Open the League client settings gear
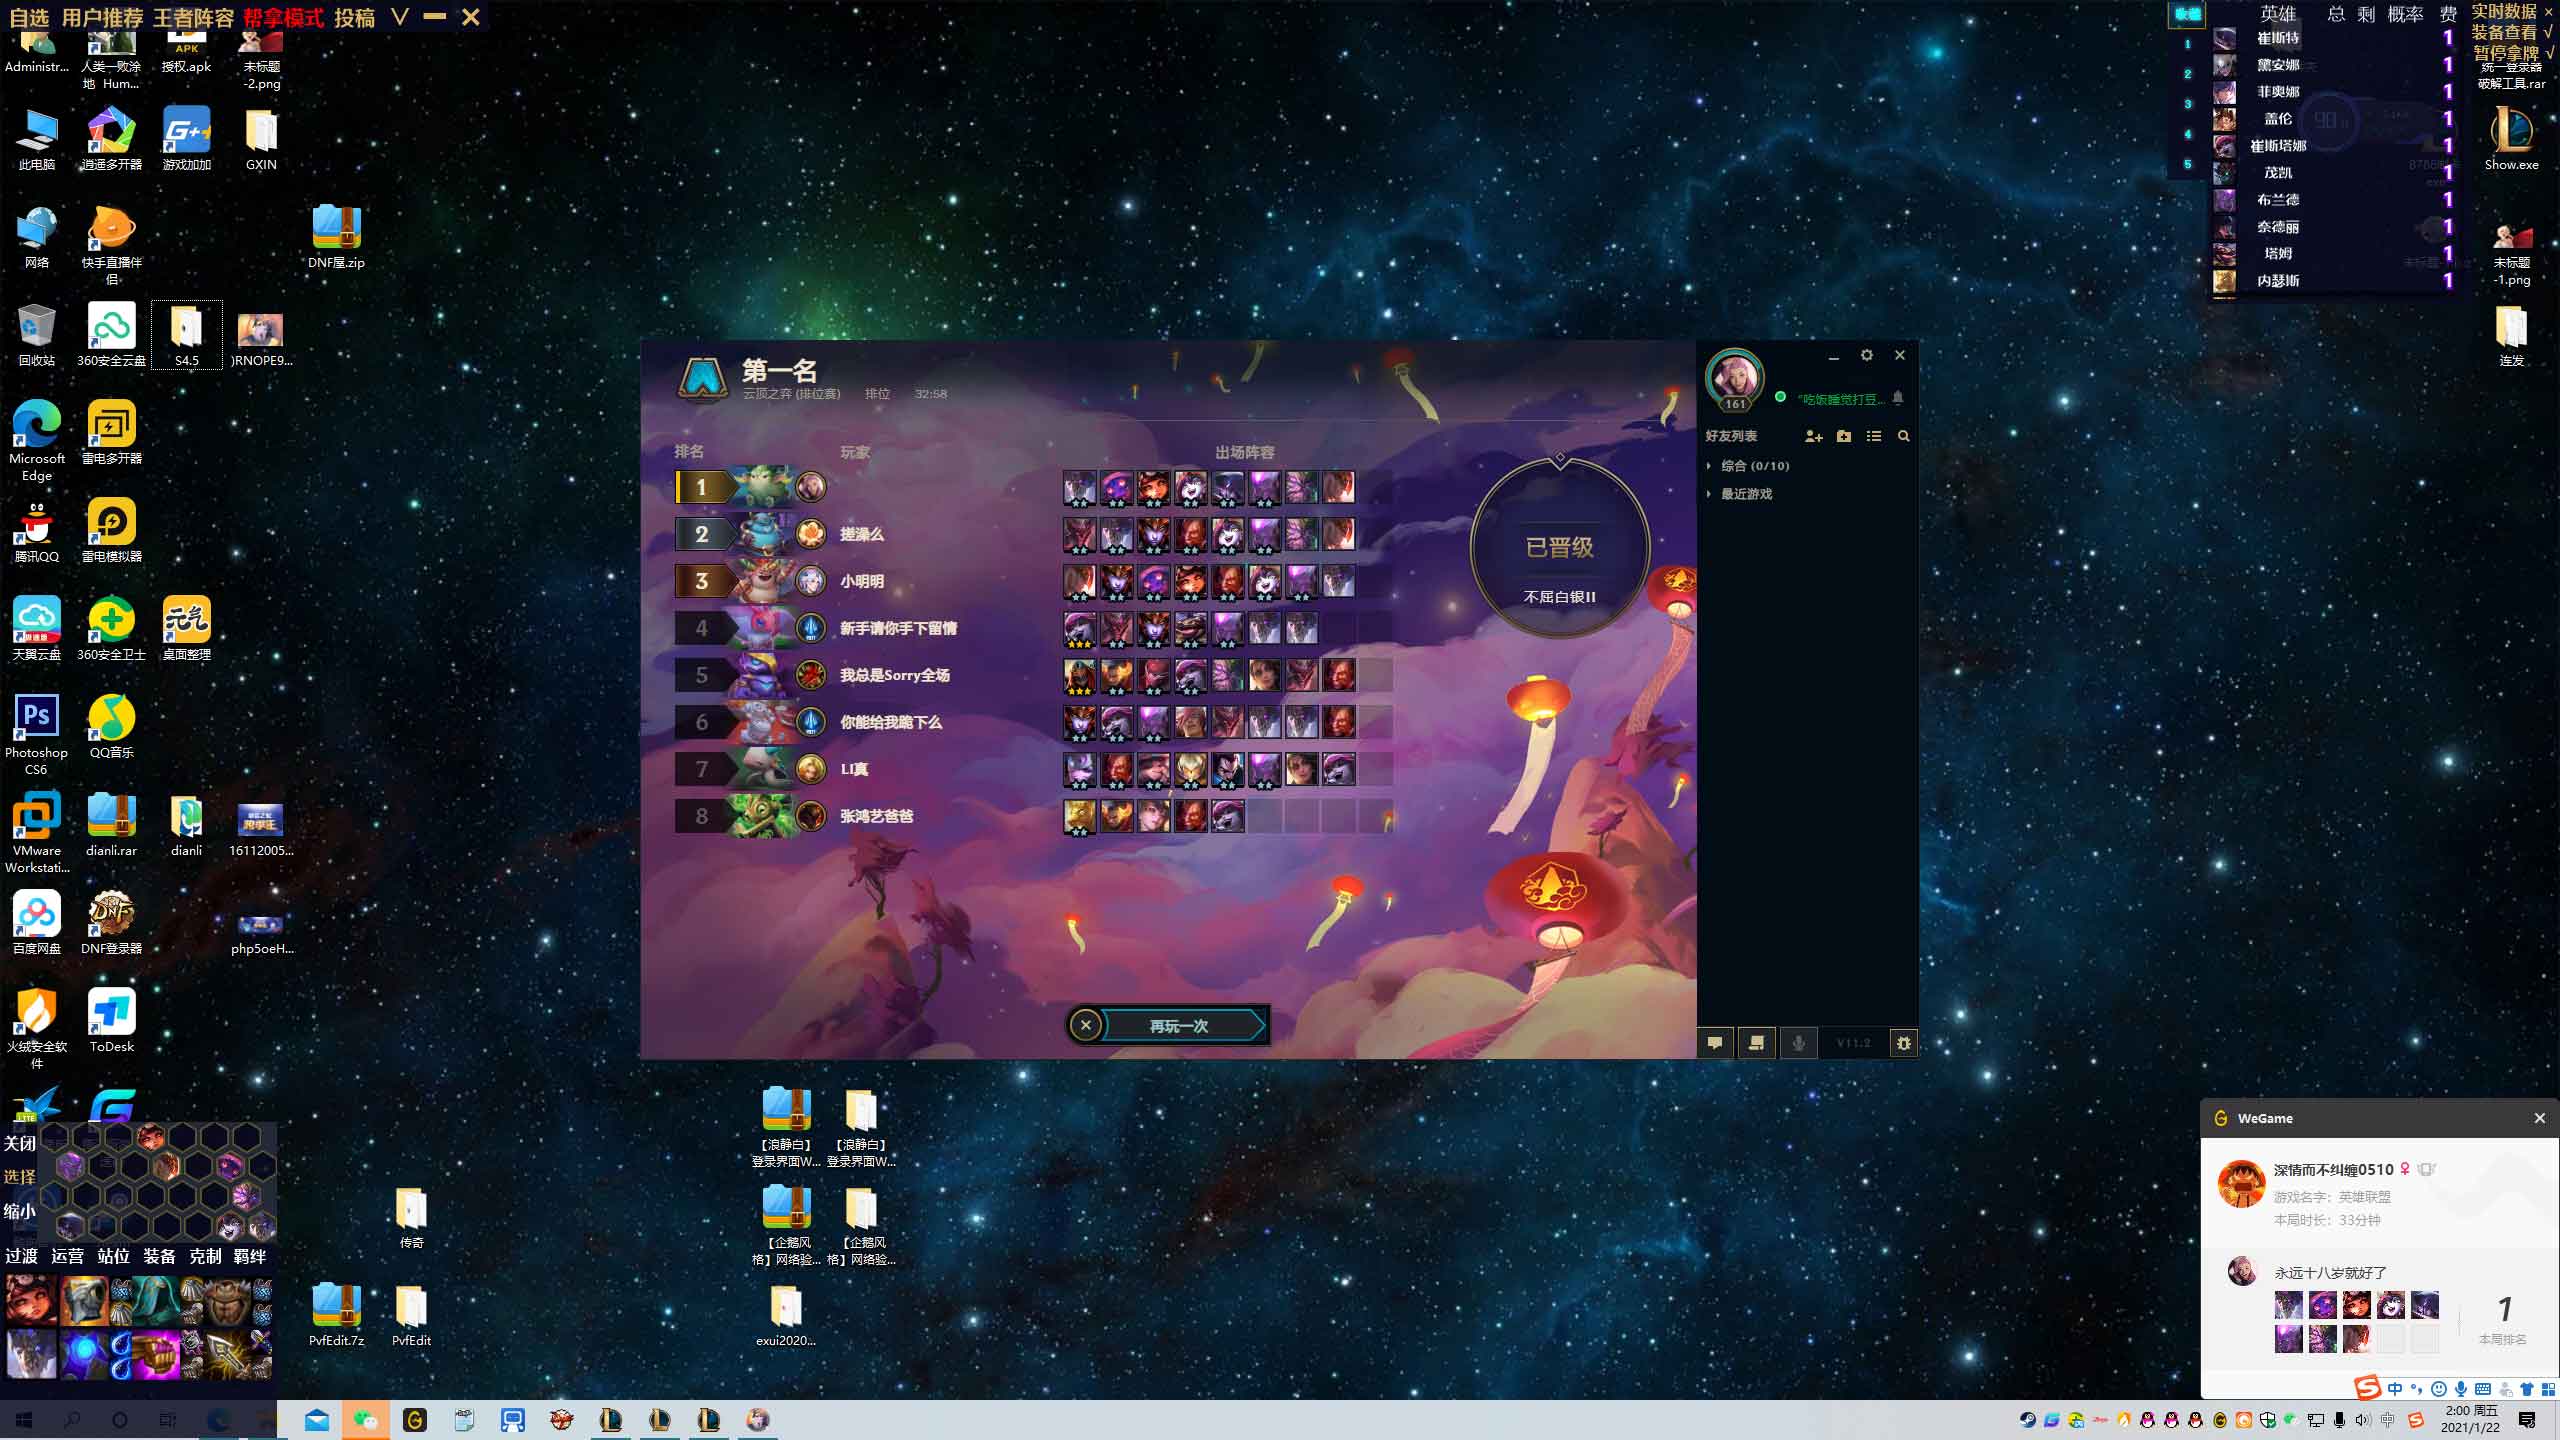This screenshot has width=2560, height=1440. pos(1866,355)
